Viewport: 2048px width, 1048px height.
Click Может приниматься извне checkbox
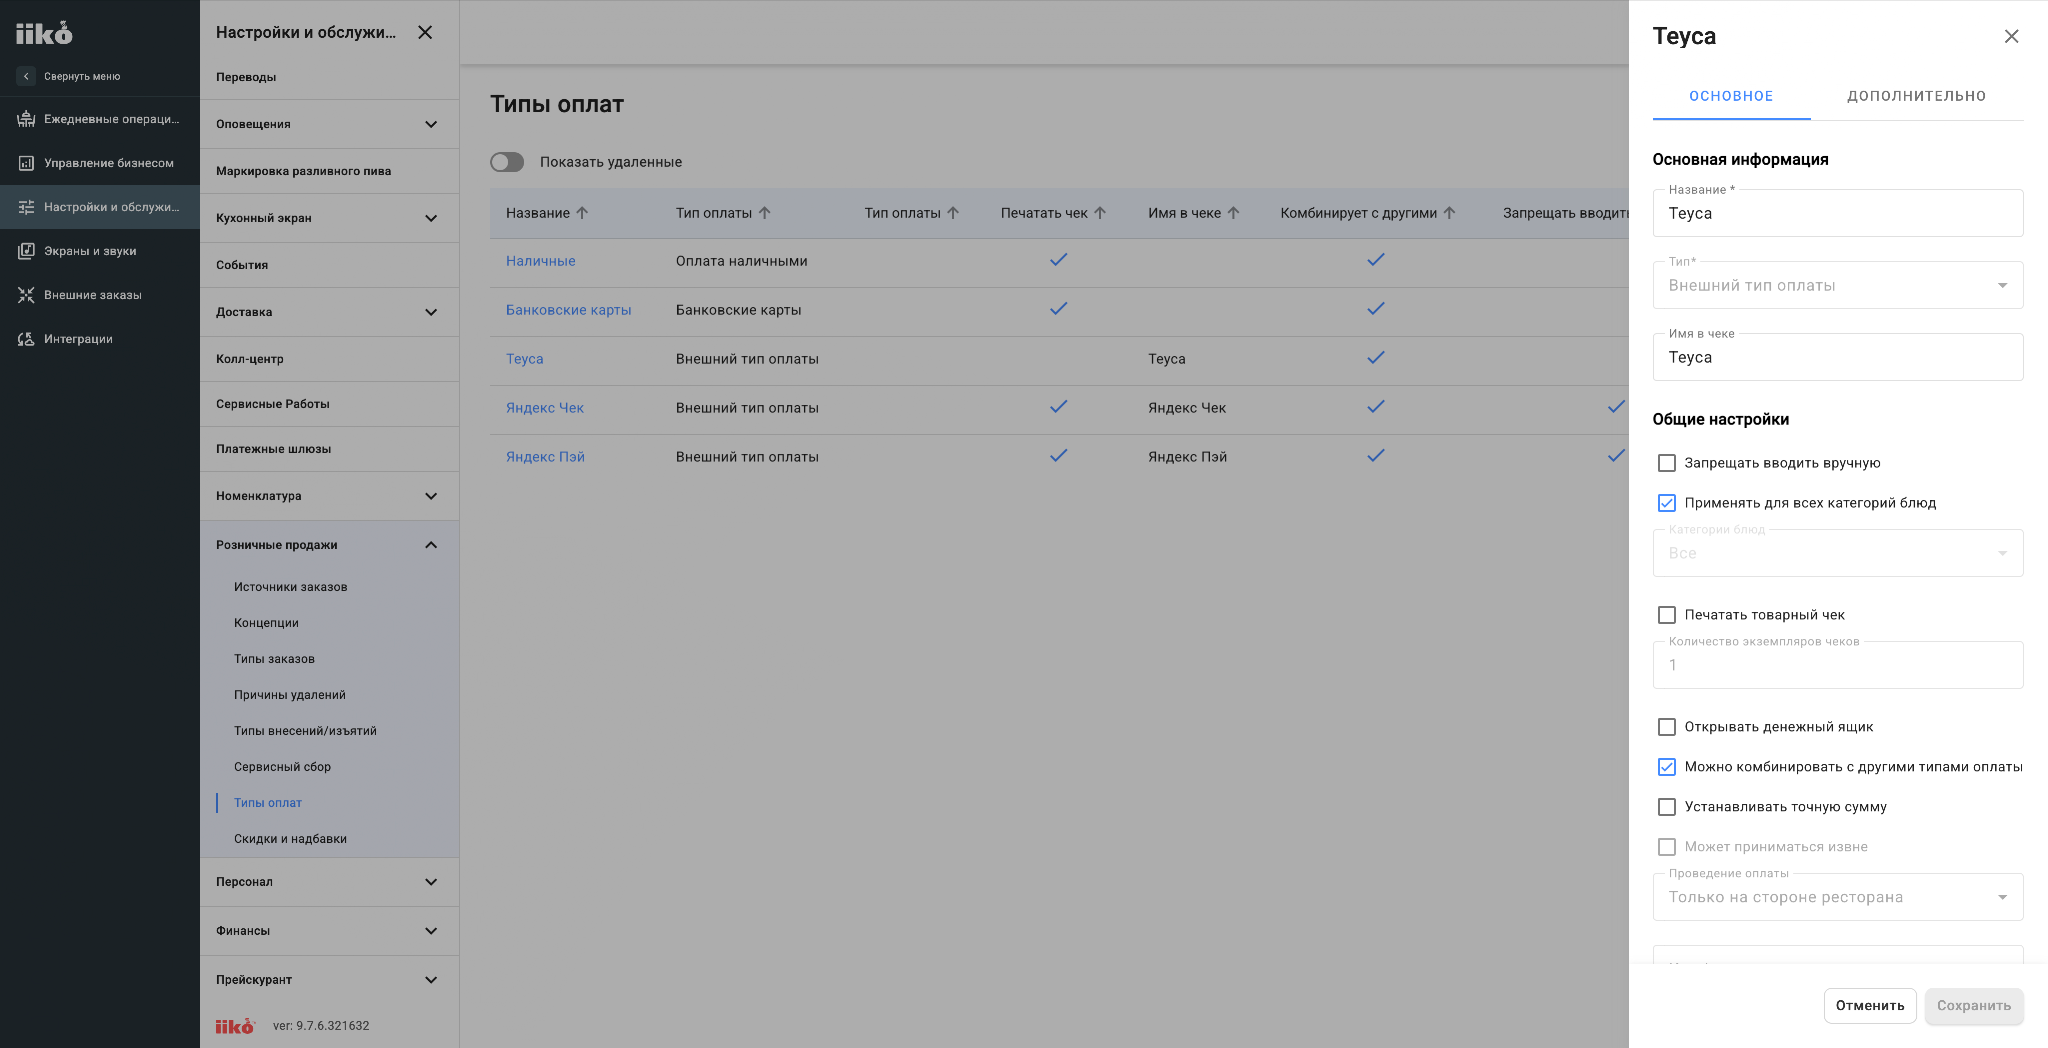[x=1667, y=847]
